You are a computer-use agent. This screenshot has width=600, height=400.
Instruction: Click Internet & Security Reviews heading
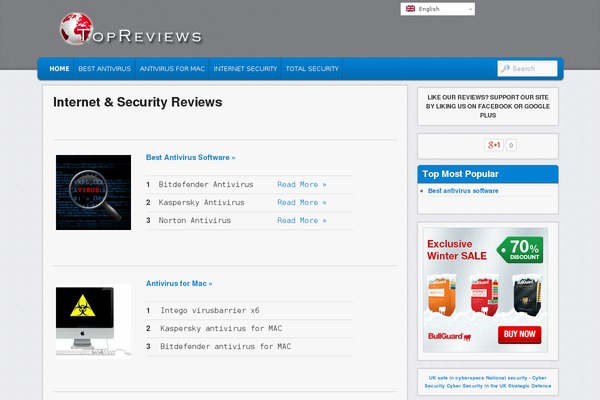pos(138,102)
